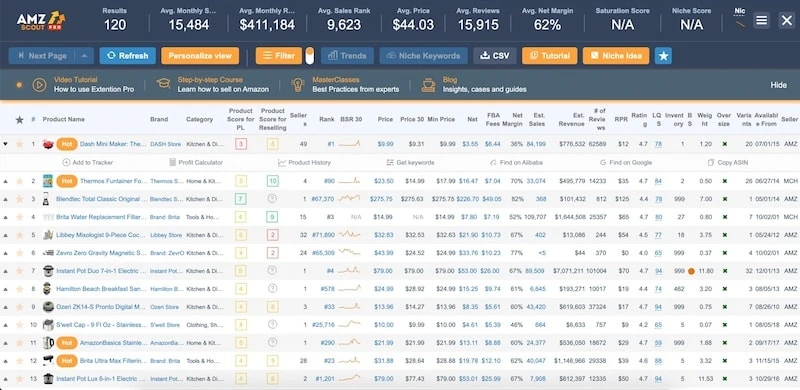800x390 pixels.
Task: Open the hamburger menu icon
Action: tap(761, 20)
